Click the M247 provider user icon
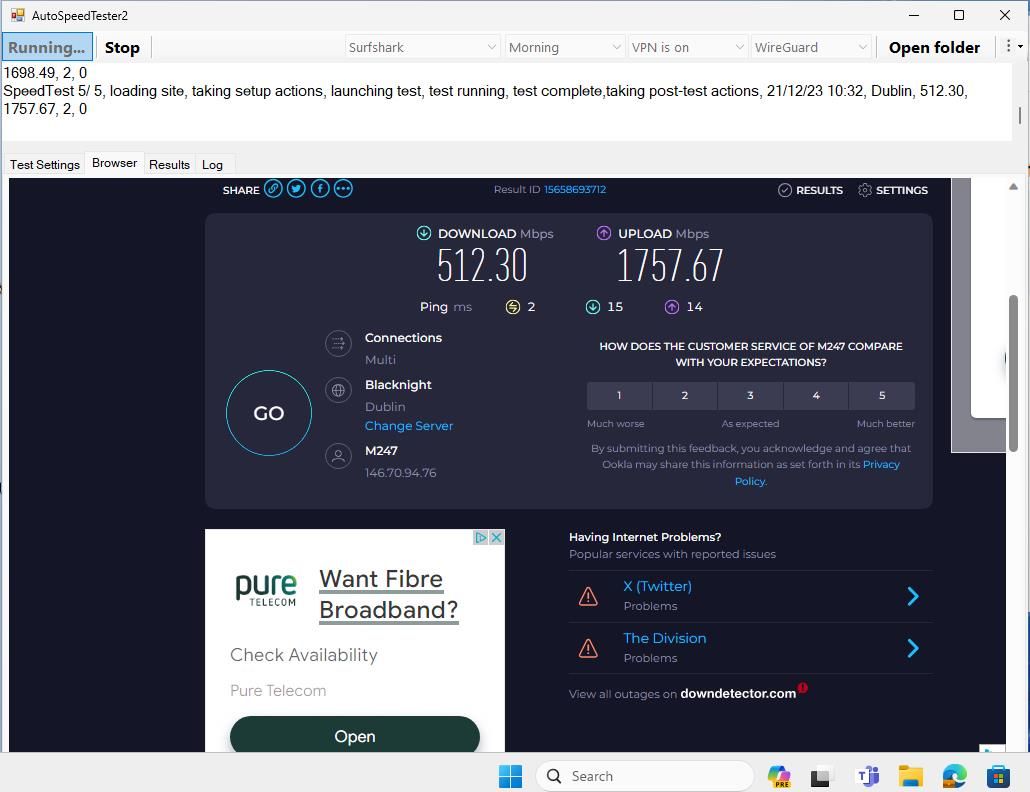The image size is (1030, 792). point(338,456)
